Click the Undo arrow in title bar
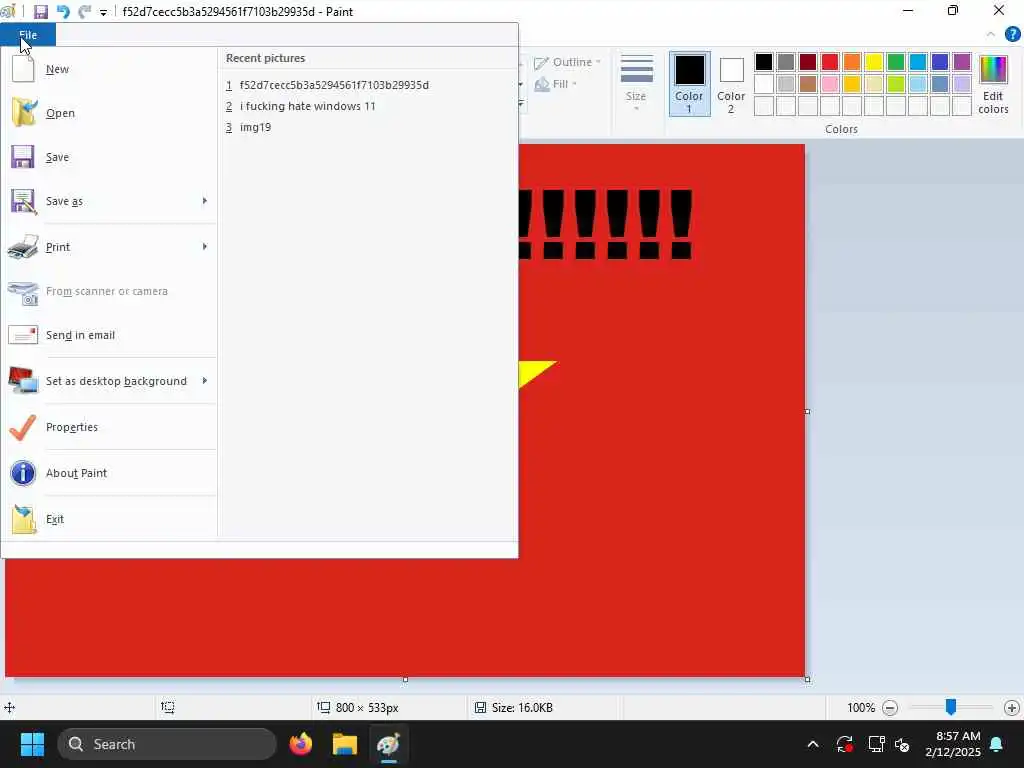Viewport: 1024px width, 768px height. 63,12
